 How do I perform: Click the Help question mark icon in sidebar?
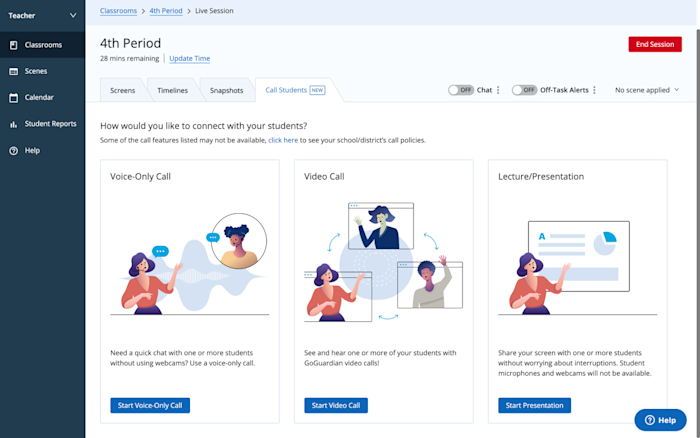(13, 151)
